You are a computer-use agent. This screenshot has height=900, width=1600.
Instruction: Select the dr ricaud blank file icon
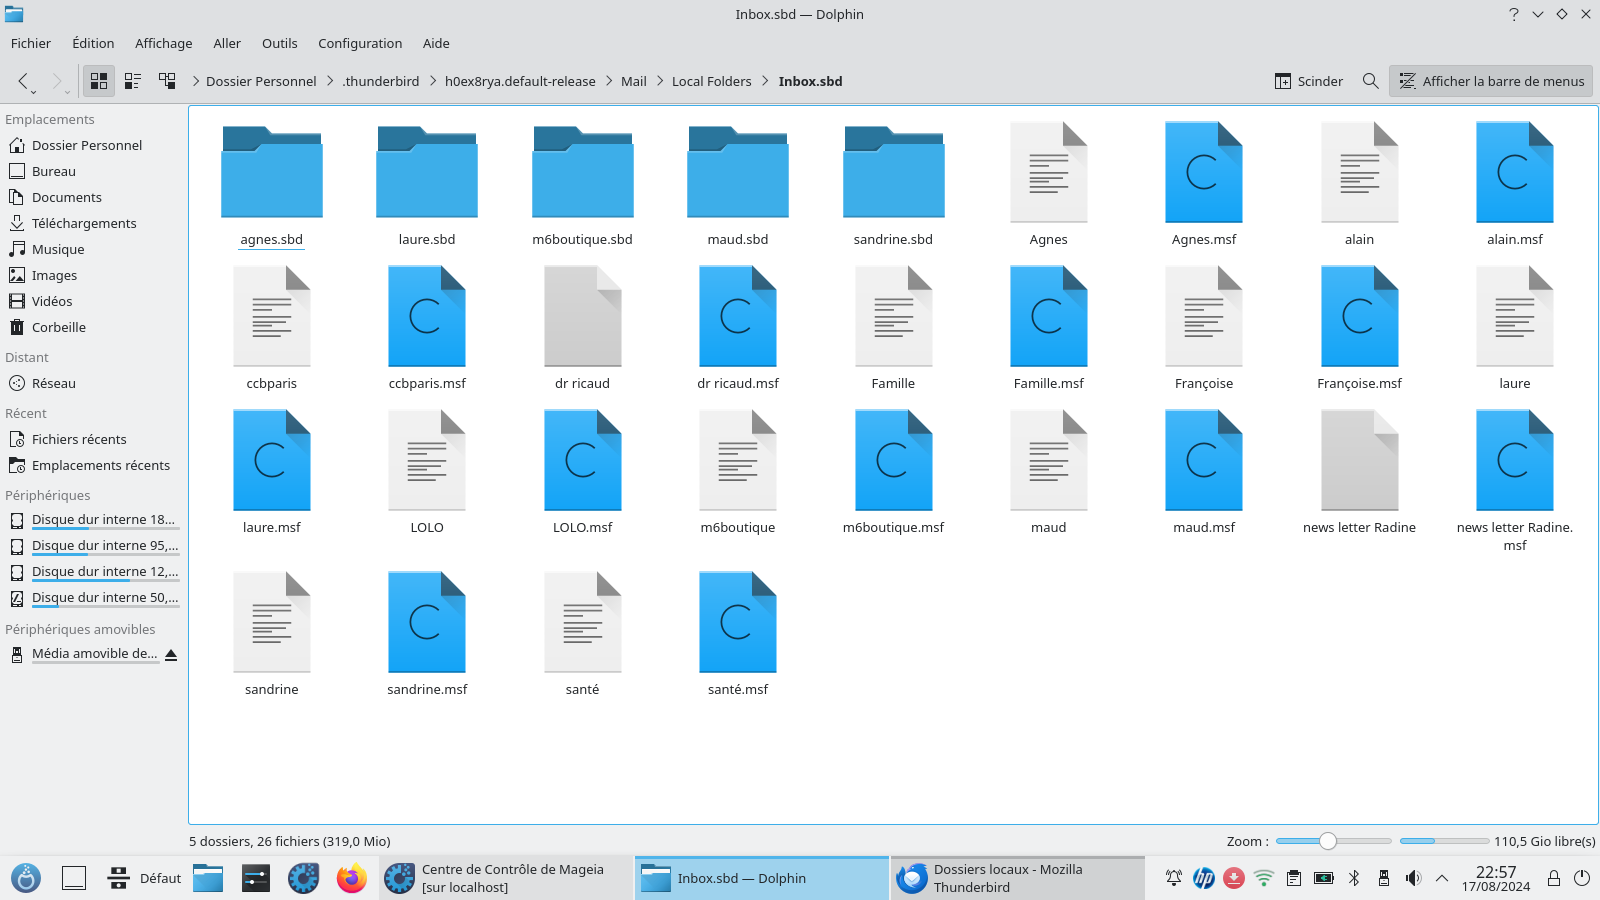[583, 316]
